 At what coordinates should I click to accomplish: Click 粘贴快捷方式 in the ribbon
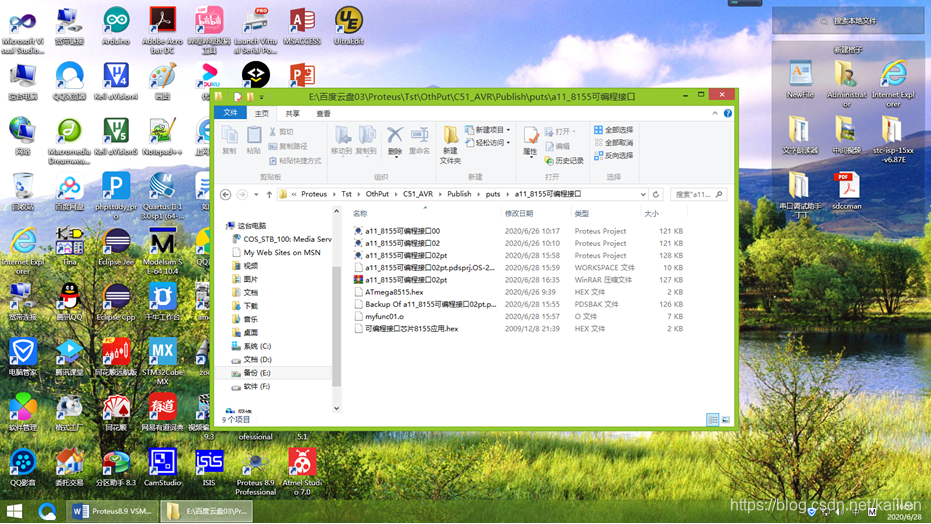295,161
